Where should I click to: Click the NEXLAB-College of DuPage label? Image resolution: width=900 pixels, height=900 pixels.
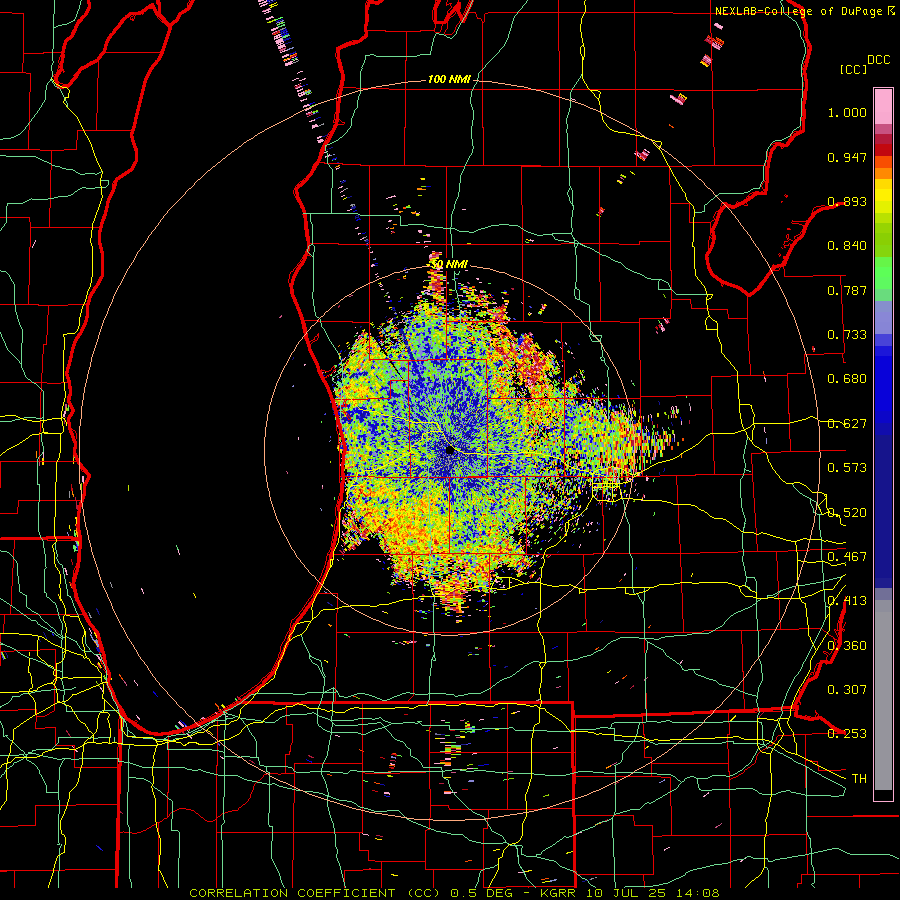coord(798,11)
